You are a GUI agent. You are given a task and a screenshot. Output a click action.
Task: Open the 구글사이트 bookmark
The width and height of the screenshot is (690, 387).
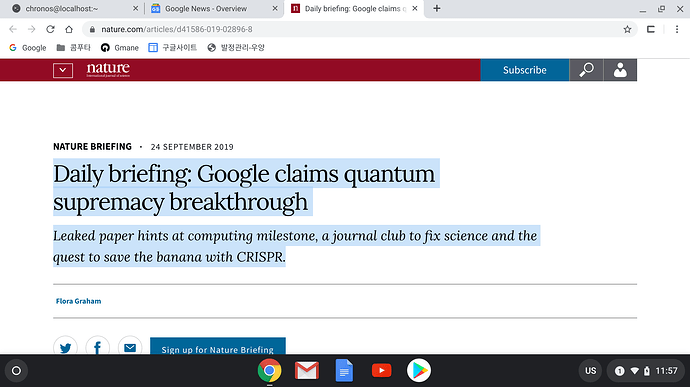[x=172, y=48]
